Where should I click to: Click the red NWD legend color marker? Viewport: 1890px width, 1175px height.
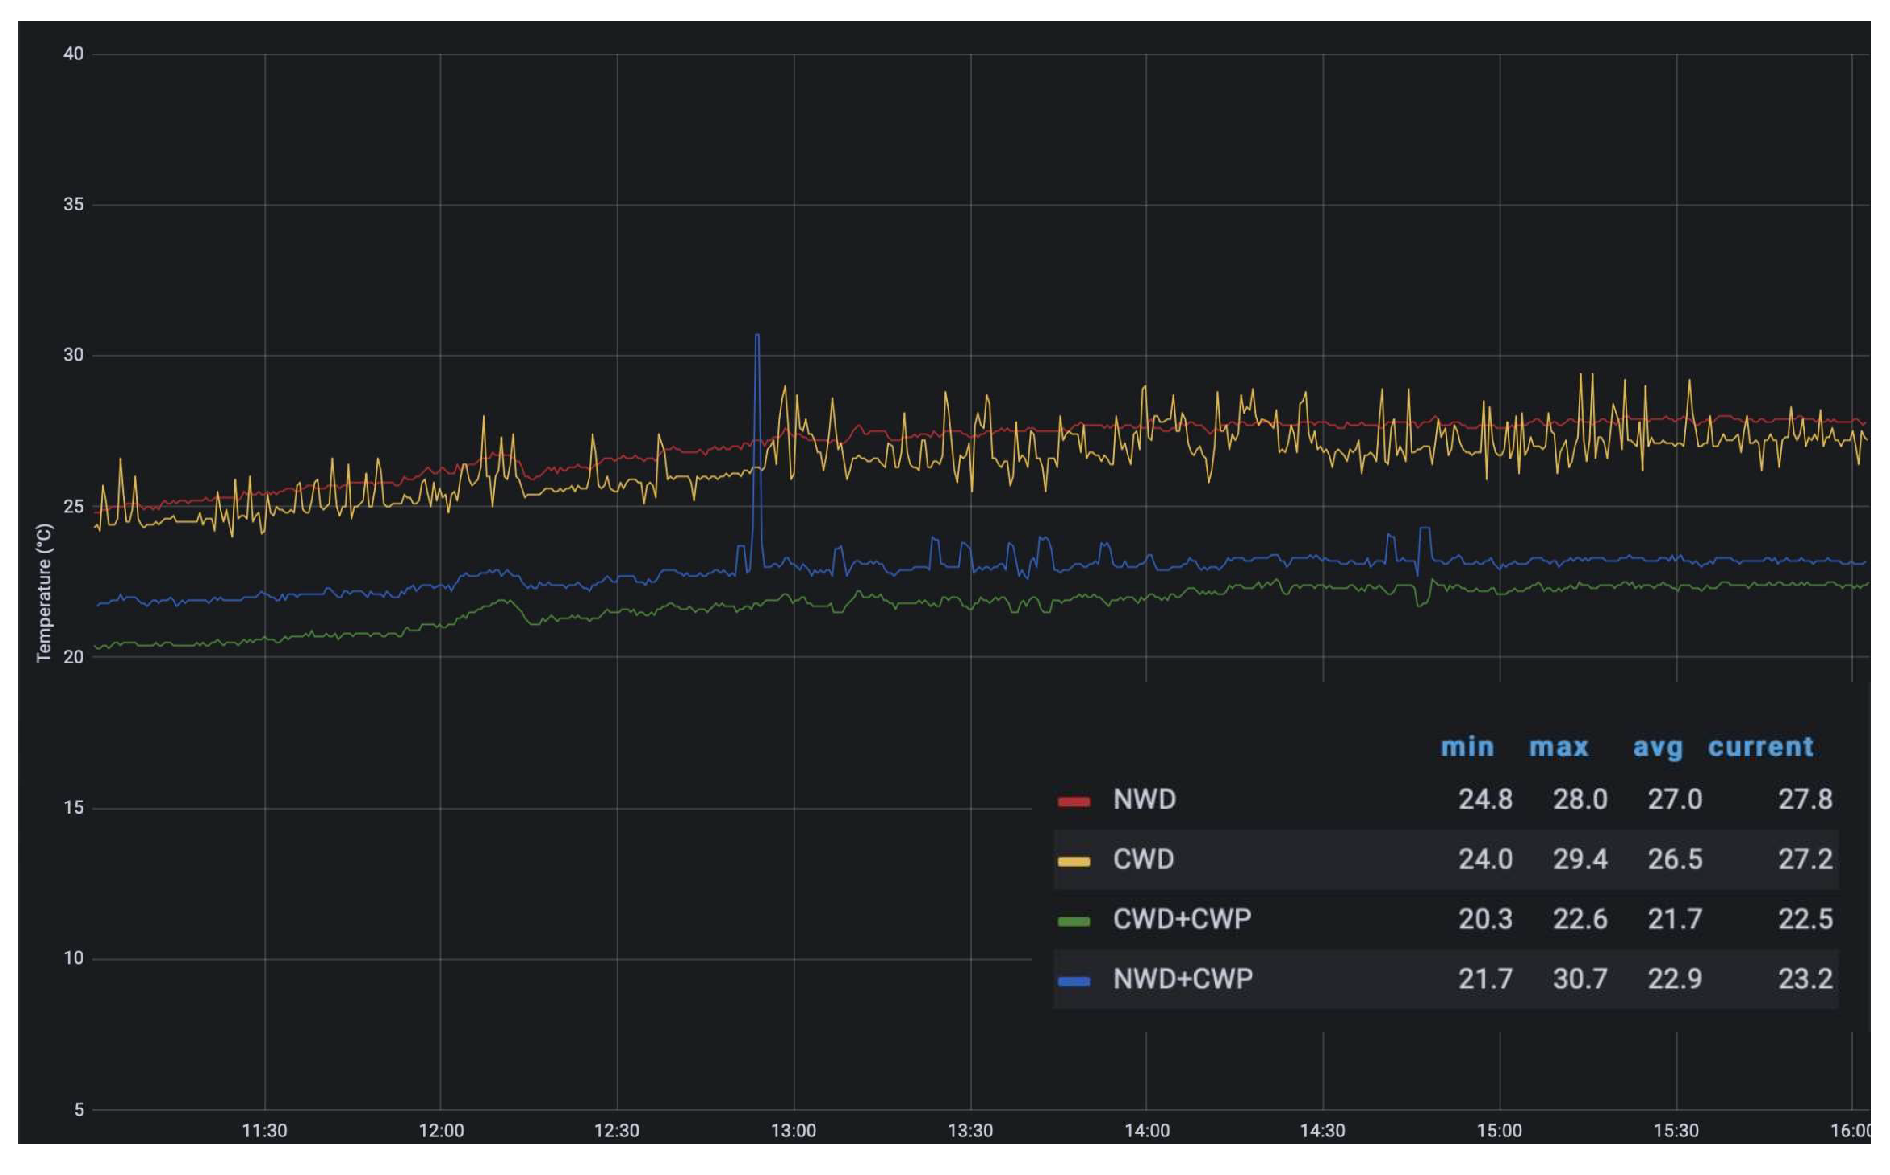click(1075, 800)
